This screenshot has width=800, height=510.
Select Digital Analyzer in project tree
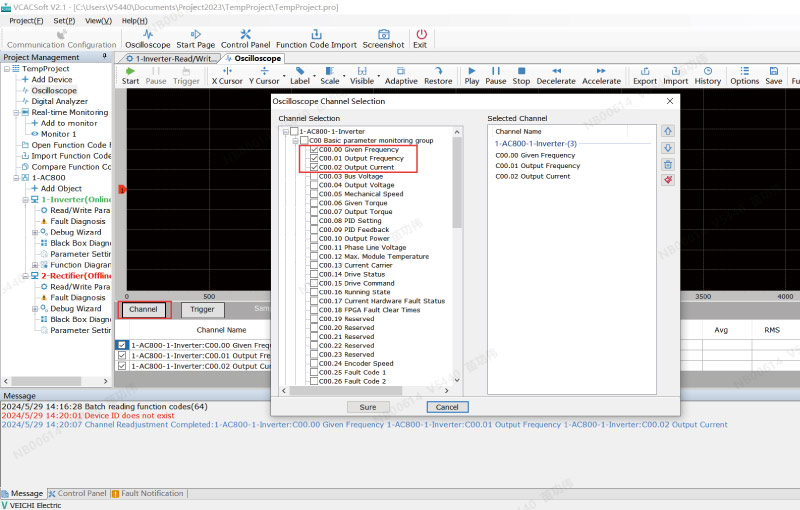pos(60,101)
